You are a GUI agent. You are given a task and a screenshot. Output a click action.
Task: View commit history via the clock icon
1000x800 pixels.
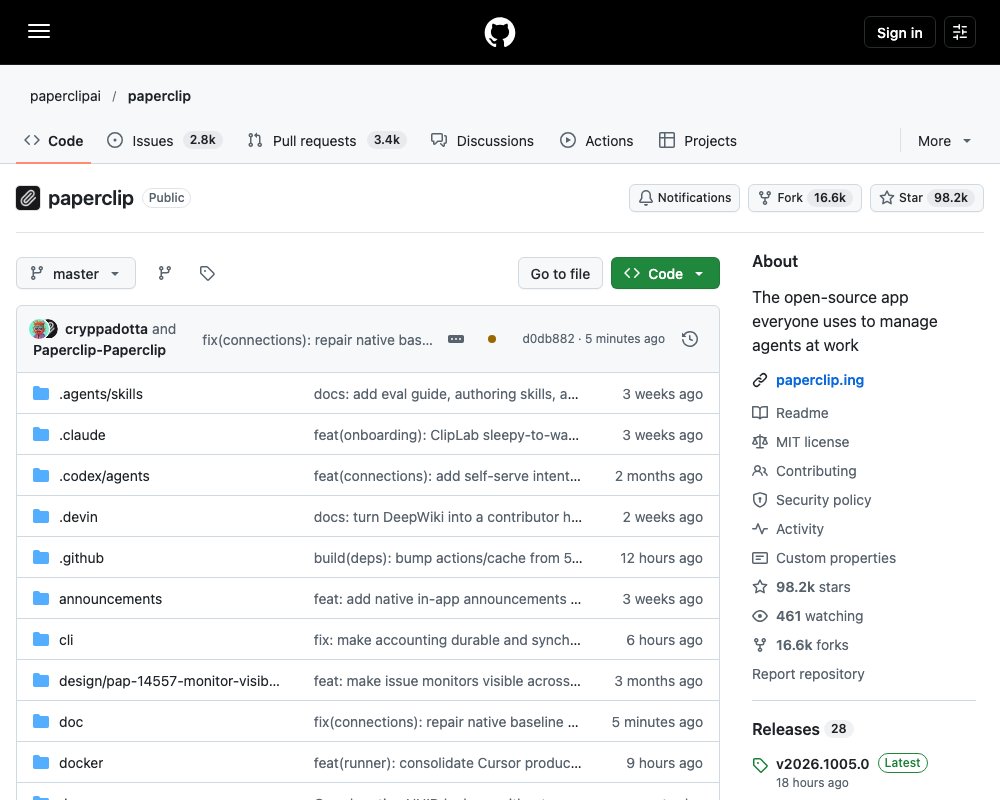click(689, 339)
